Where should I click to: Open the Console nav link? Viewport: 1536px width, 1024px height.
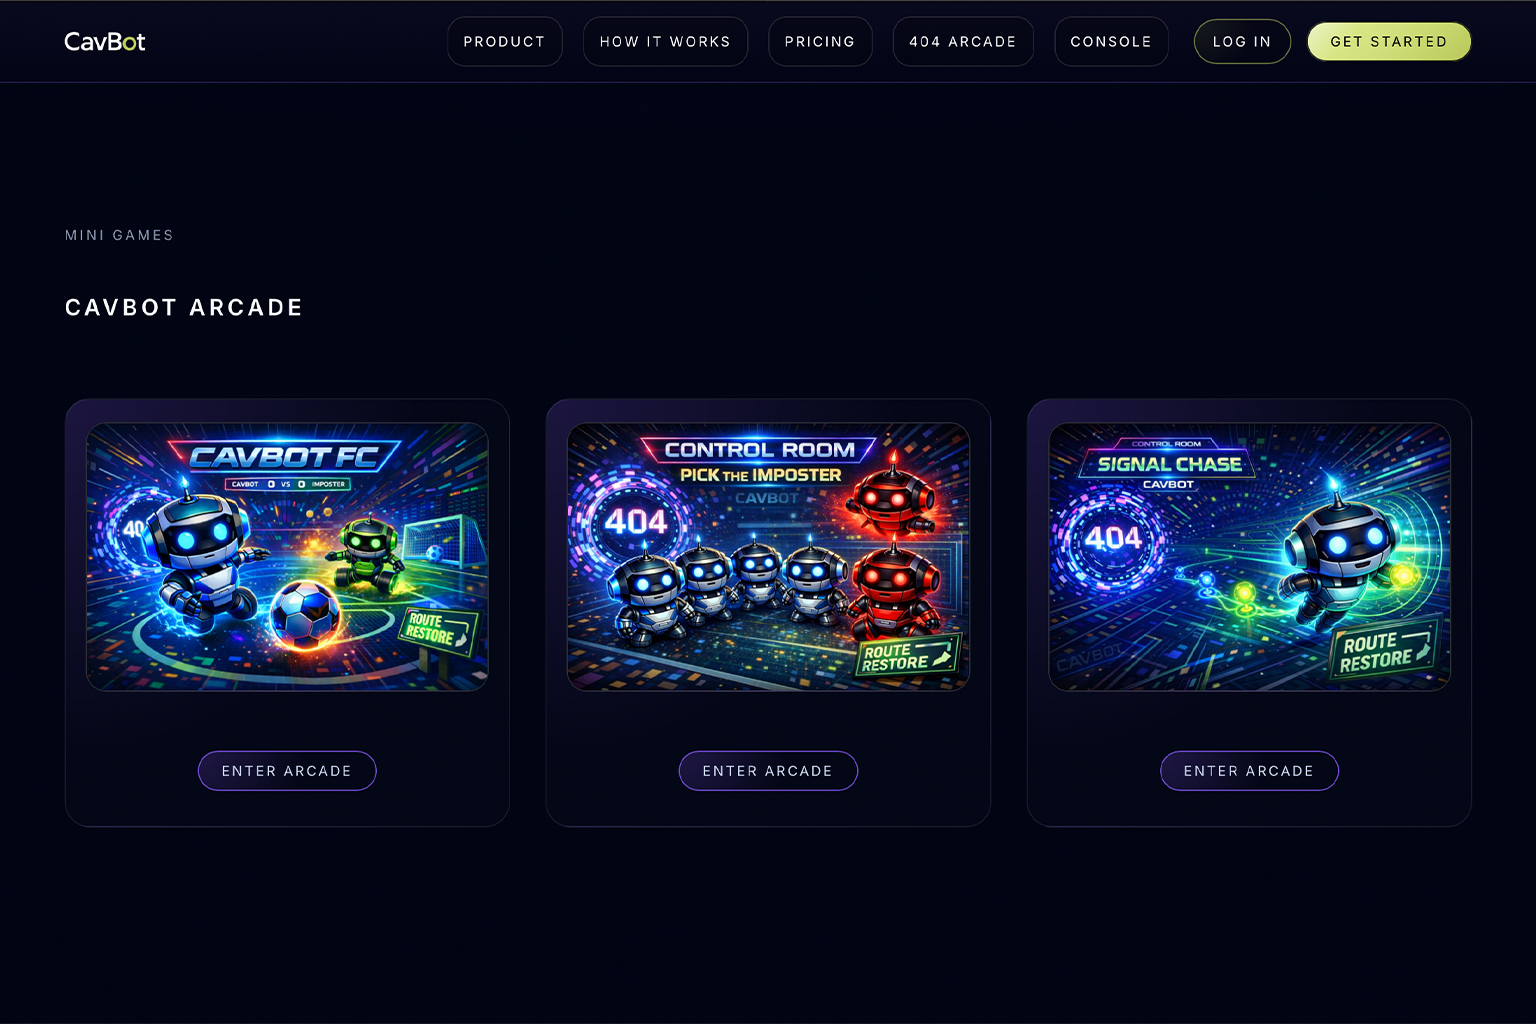[1111, 42]
